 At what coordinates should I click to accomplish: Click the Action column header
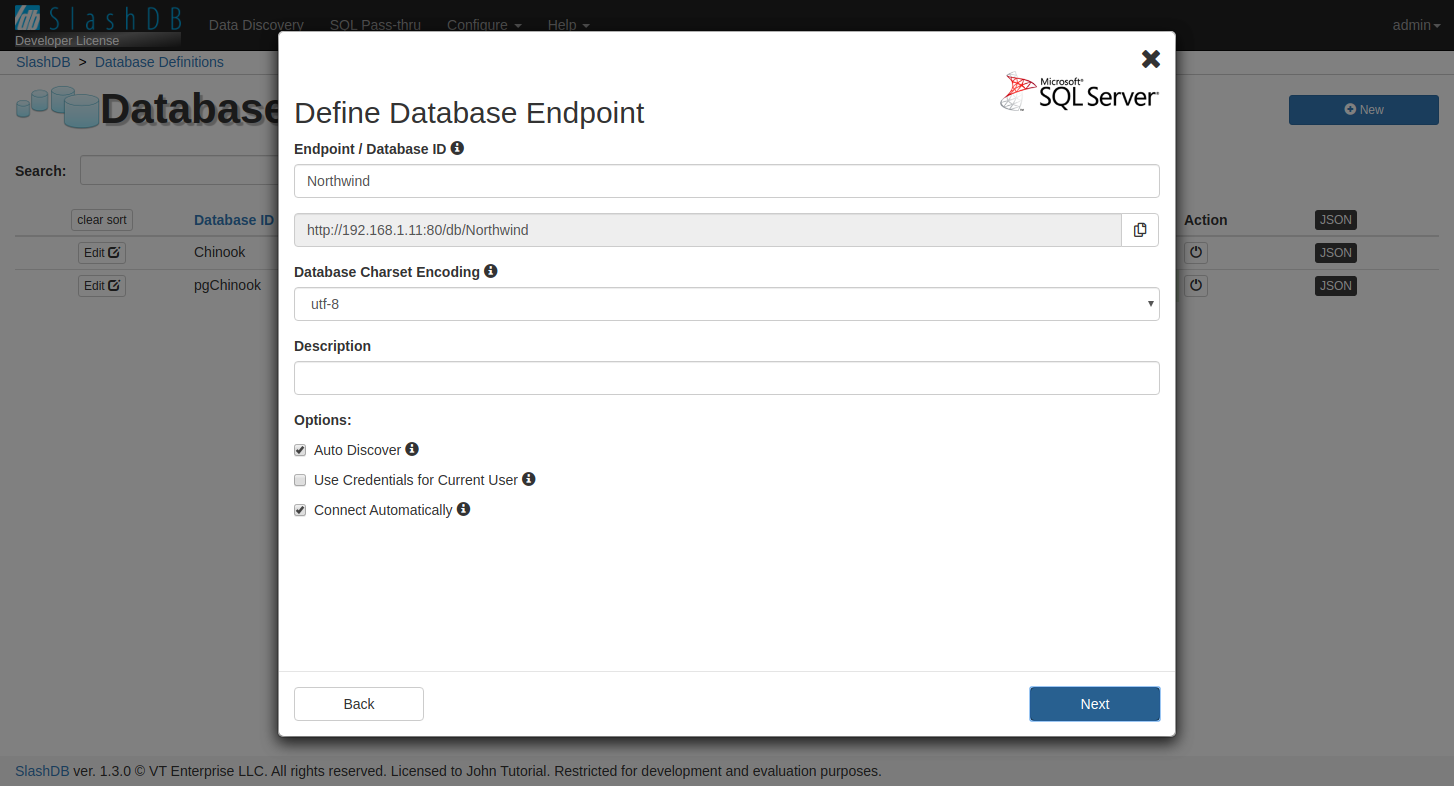pyautogui.click(x=1205, y=220)
